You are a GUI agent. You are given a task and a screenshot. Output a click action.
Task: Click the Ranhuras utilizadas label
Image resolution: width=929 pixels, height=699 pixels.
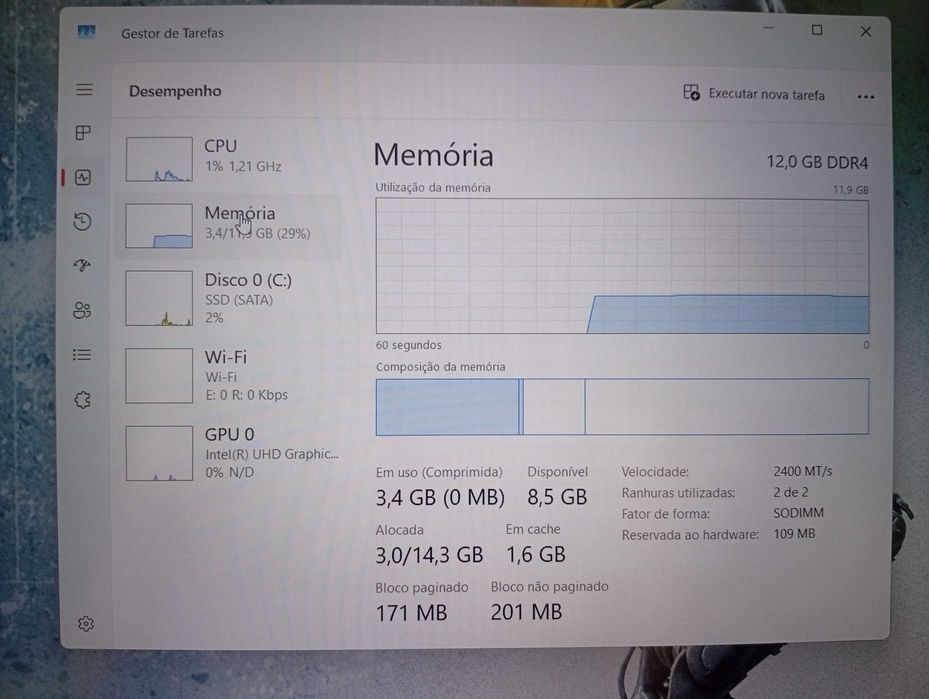click(678, 493)
